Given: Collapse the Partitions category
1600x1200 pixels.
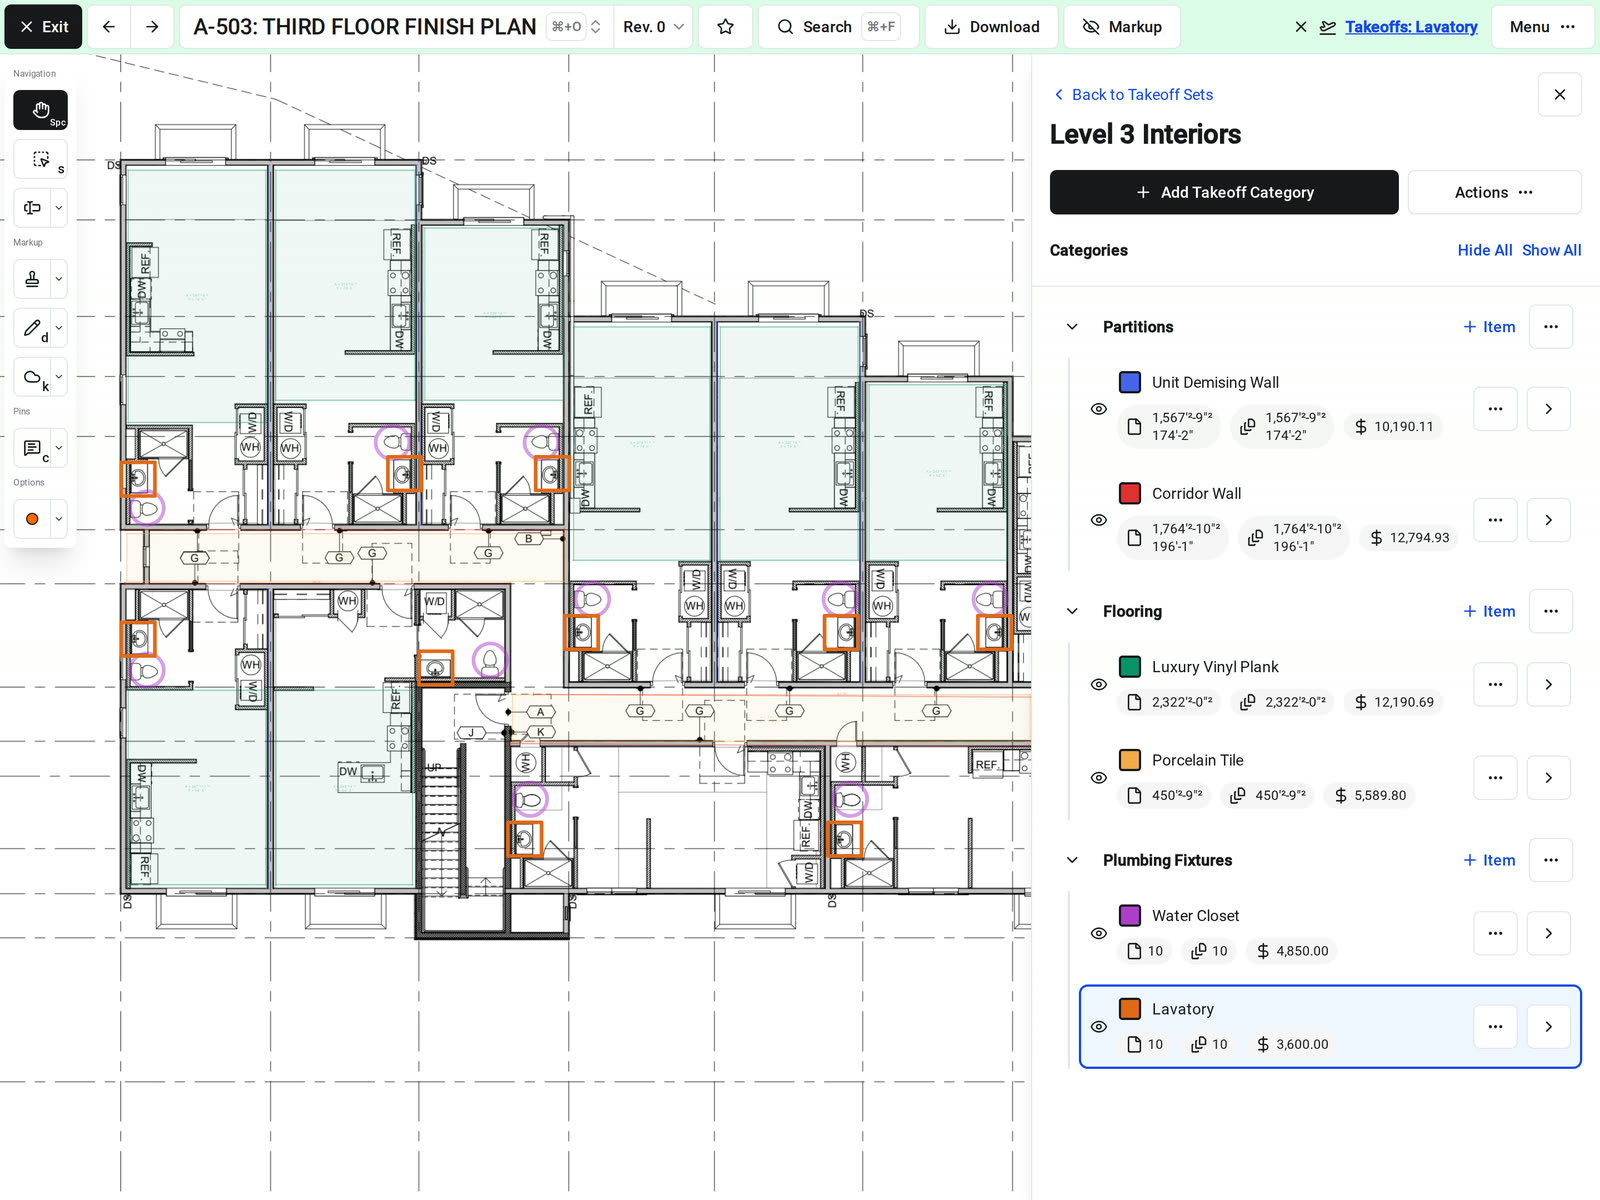Looking at the screenshot, I should [x=1072, y=327].
